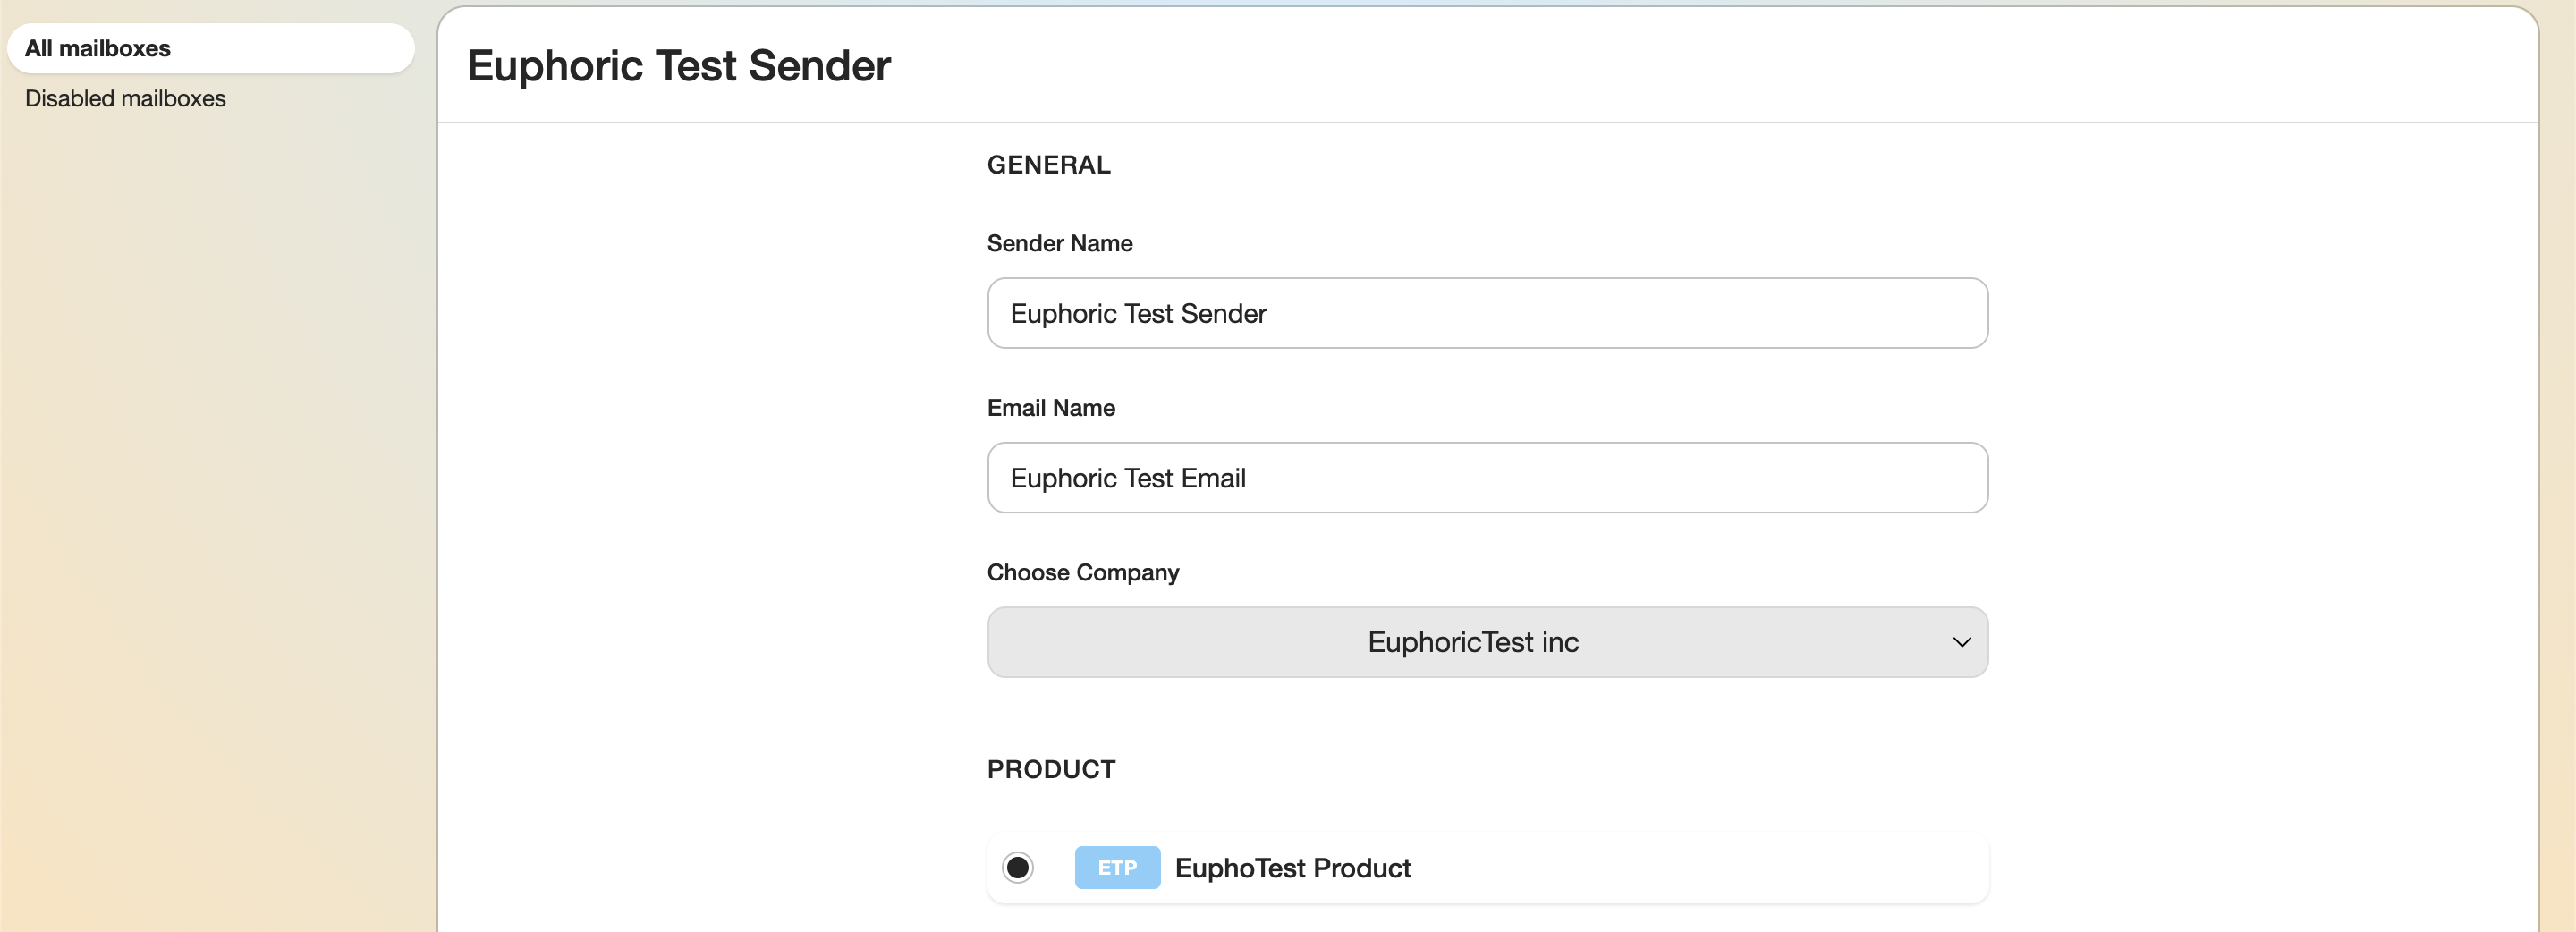Click the EuphoricTest inc selected value text
2576x932 pixels.
1472,642
